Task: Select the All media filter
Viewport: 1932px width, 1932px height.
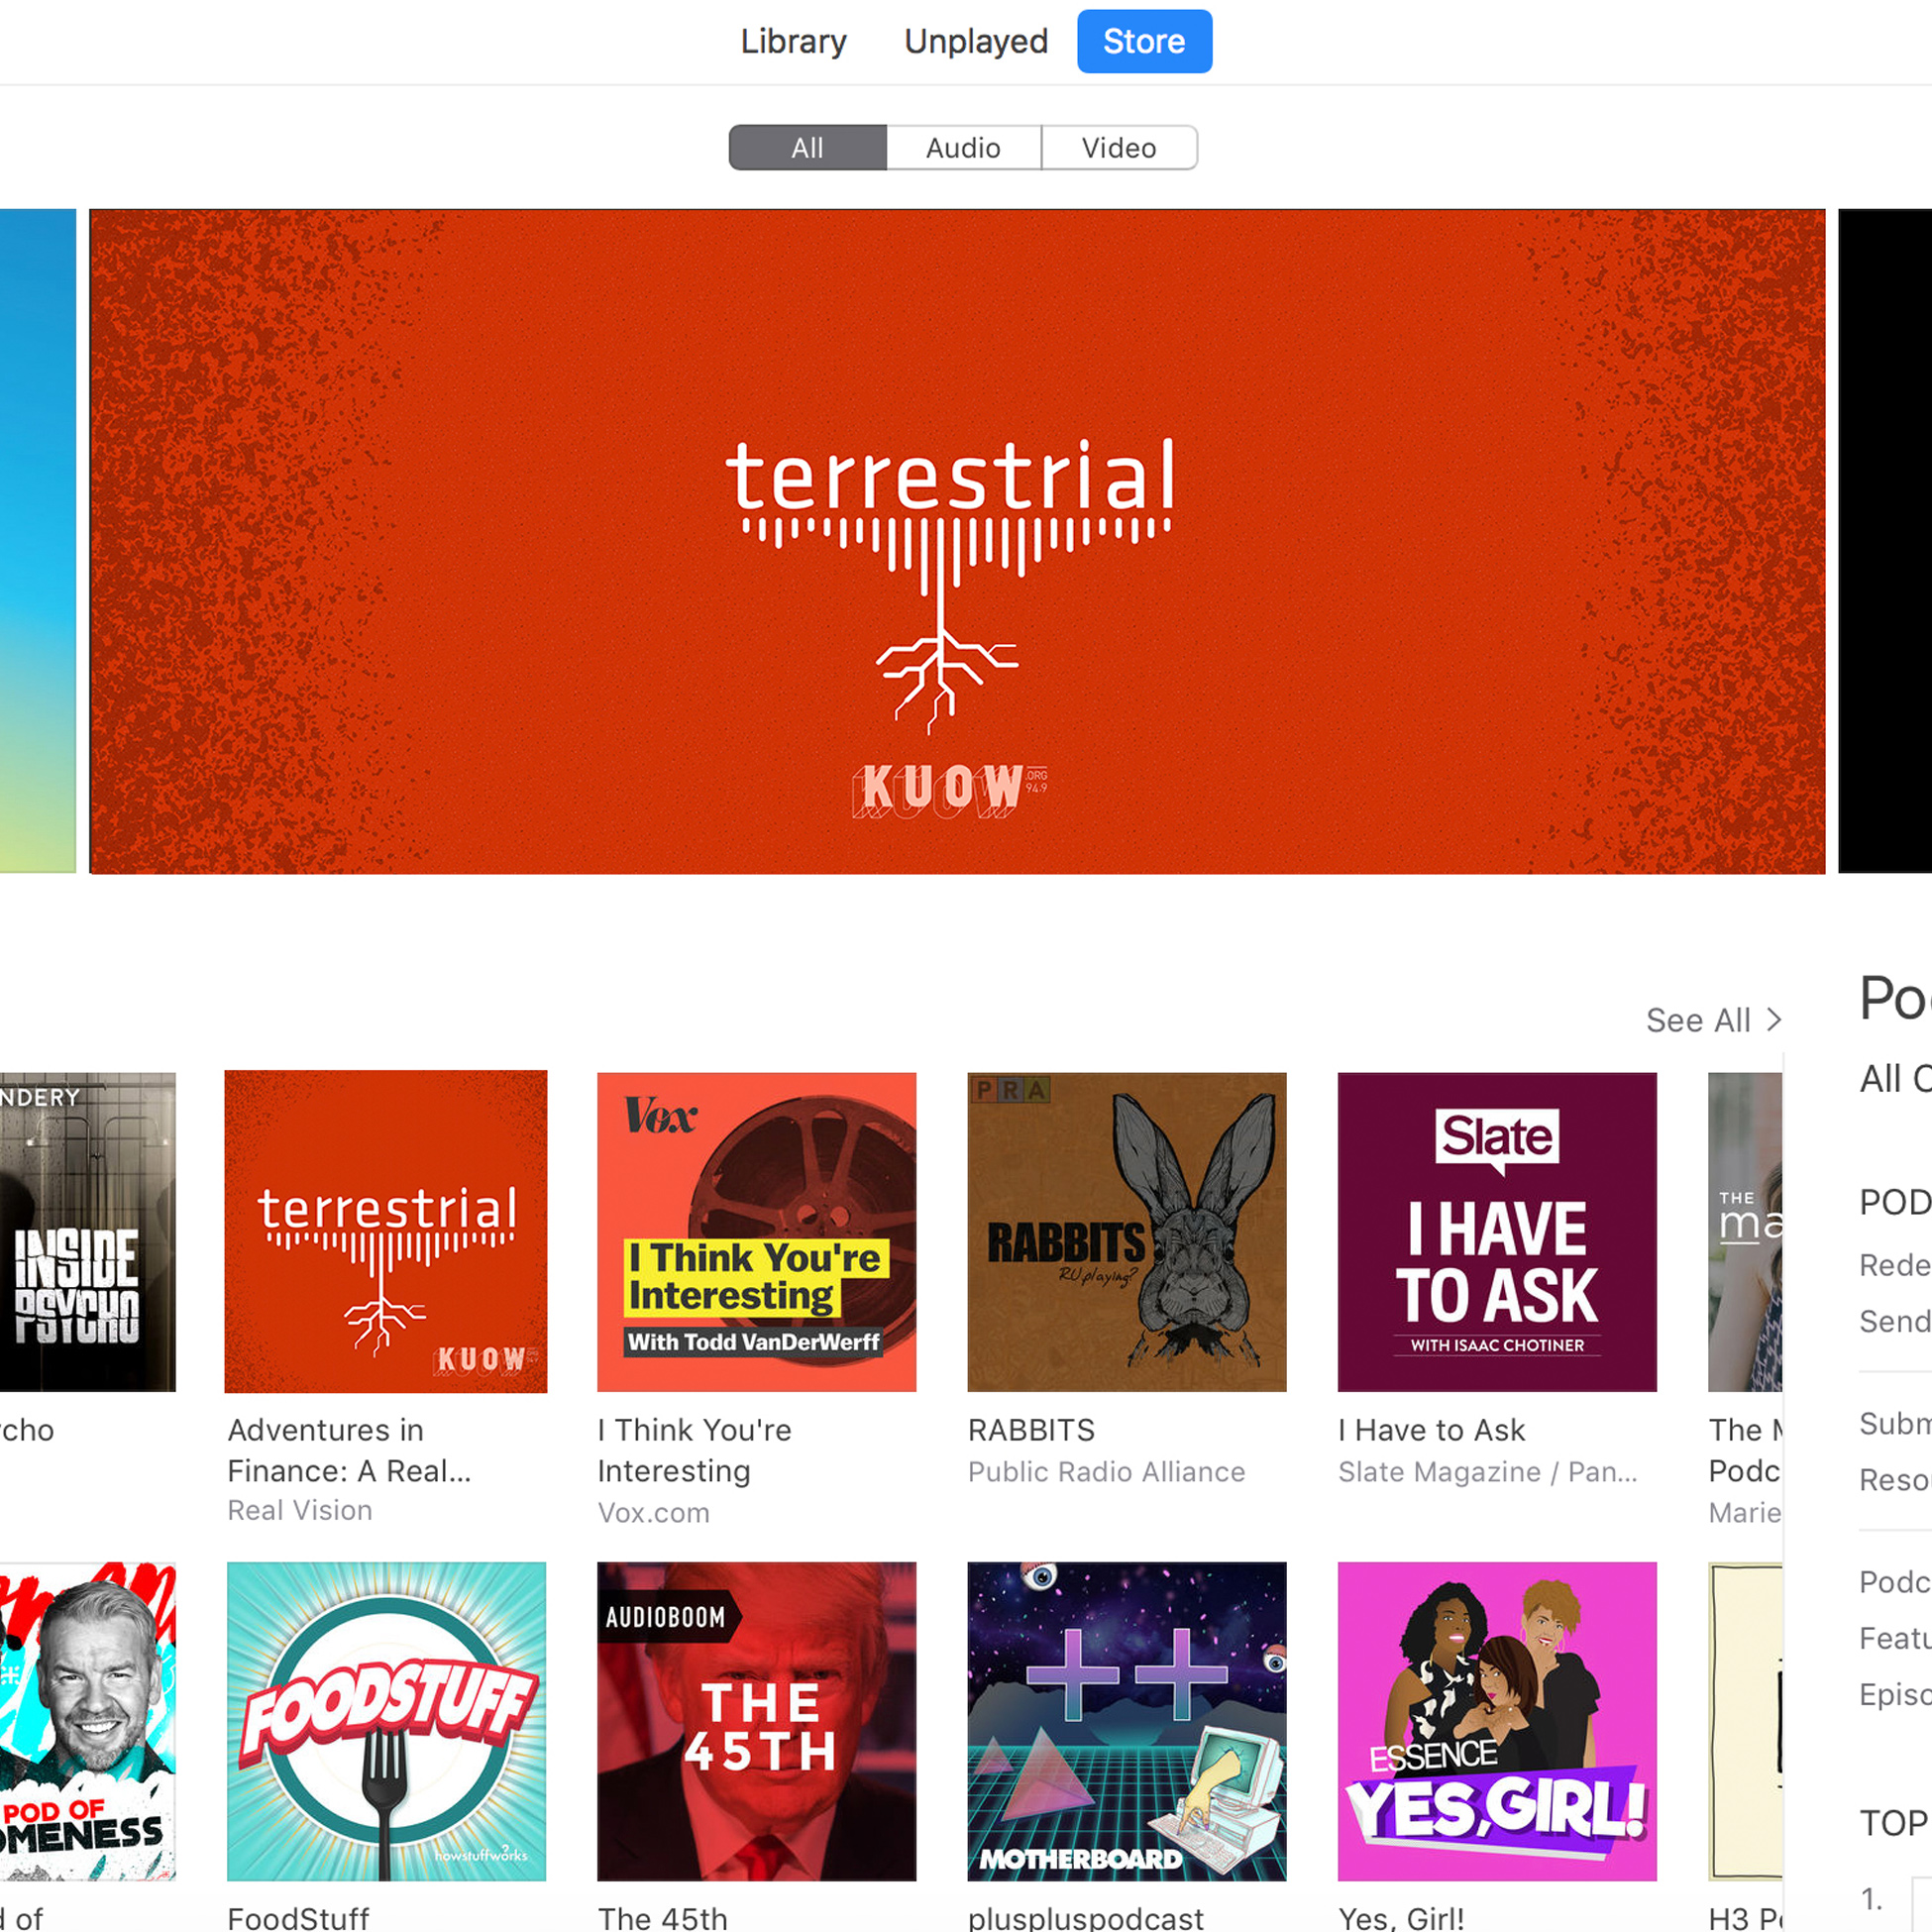Action: coord(807,147)
